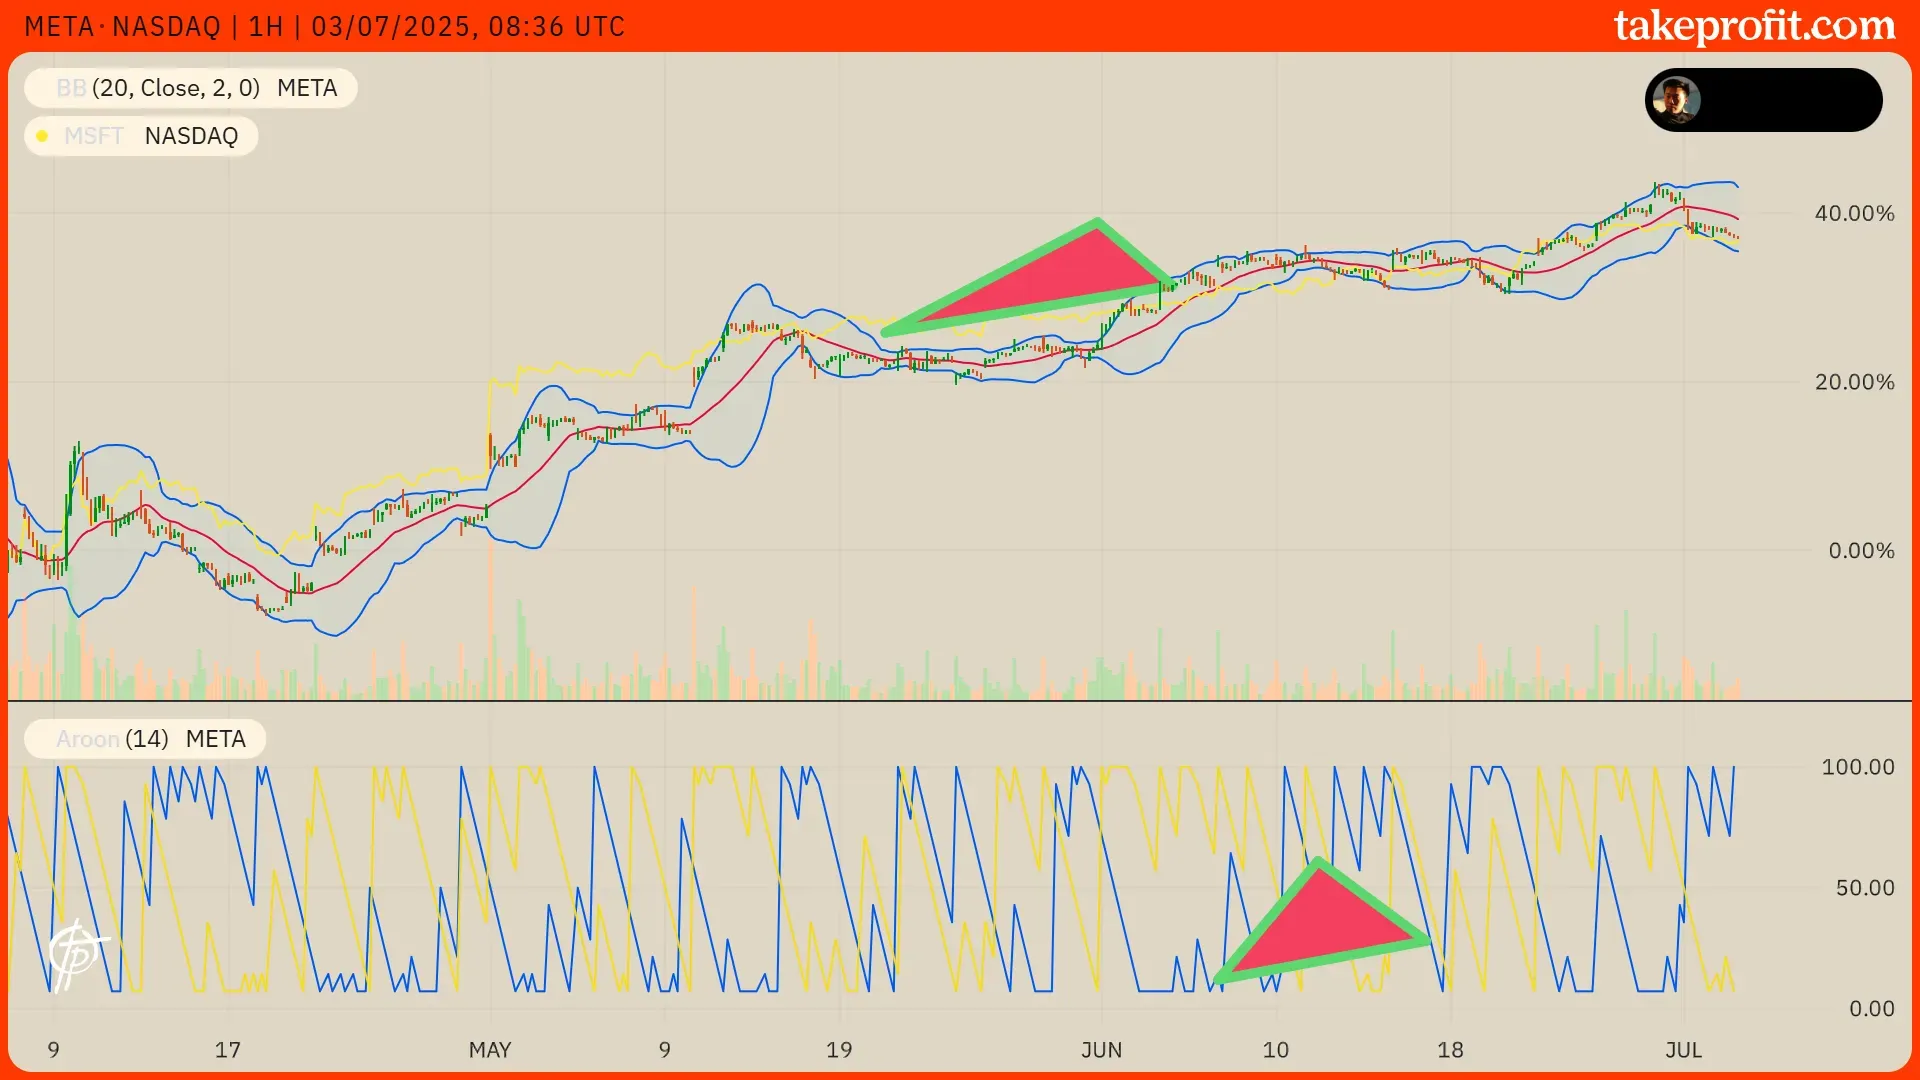
Task: Click the BB (20, Close, 2, 0) indicator label
Action: pyautogui.click(x=190, y=88)
